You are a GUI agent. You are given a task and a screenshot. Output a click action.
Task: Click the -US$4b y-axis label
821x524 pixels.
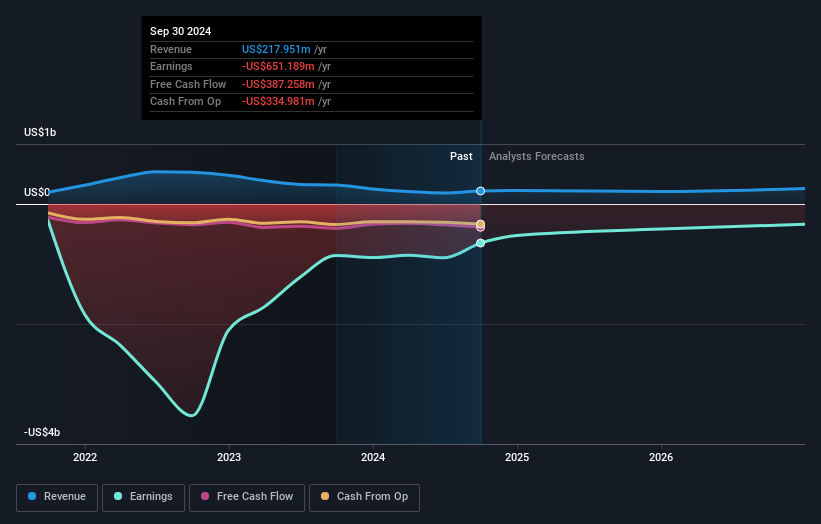pos(42,432)
